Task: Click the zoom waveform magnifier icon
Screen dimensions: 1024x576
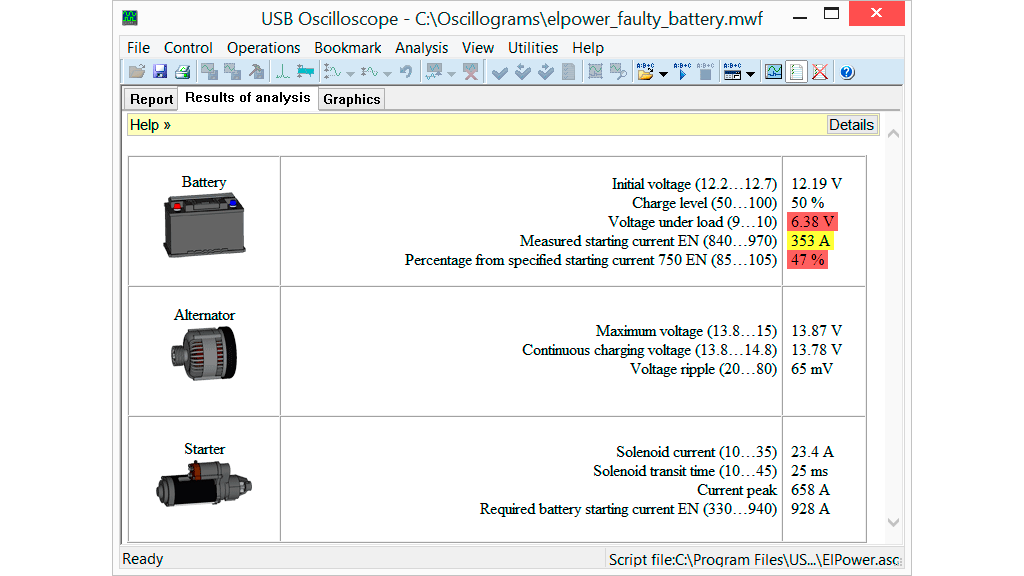Action: coord(618,72)
